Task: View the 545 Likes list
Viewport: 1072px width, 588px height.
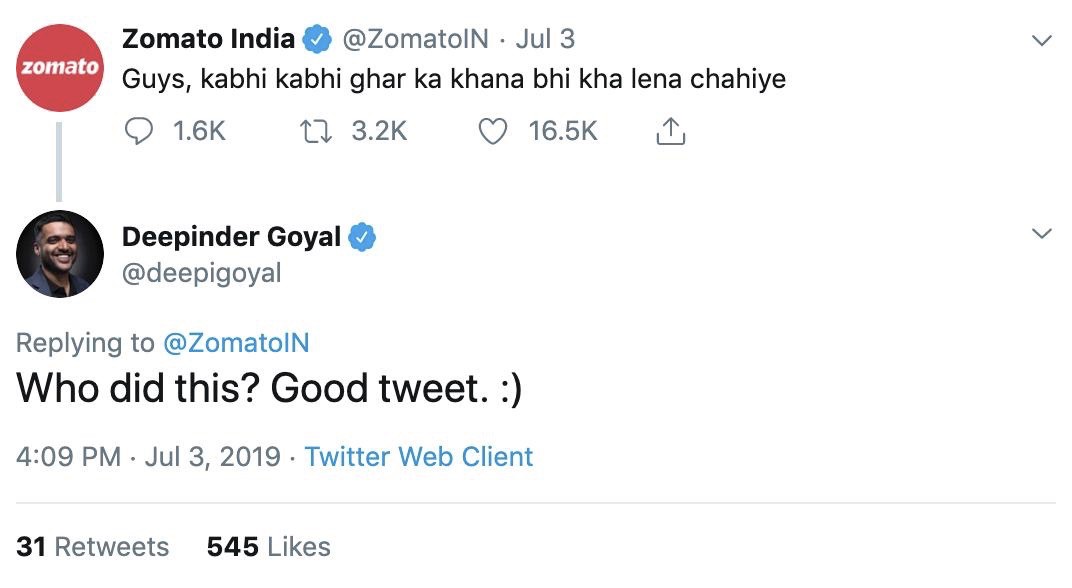Action: (x=268, y=547)
